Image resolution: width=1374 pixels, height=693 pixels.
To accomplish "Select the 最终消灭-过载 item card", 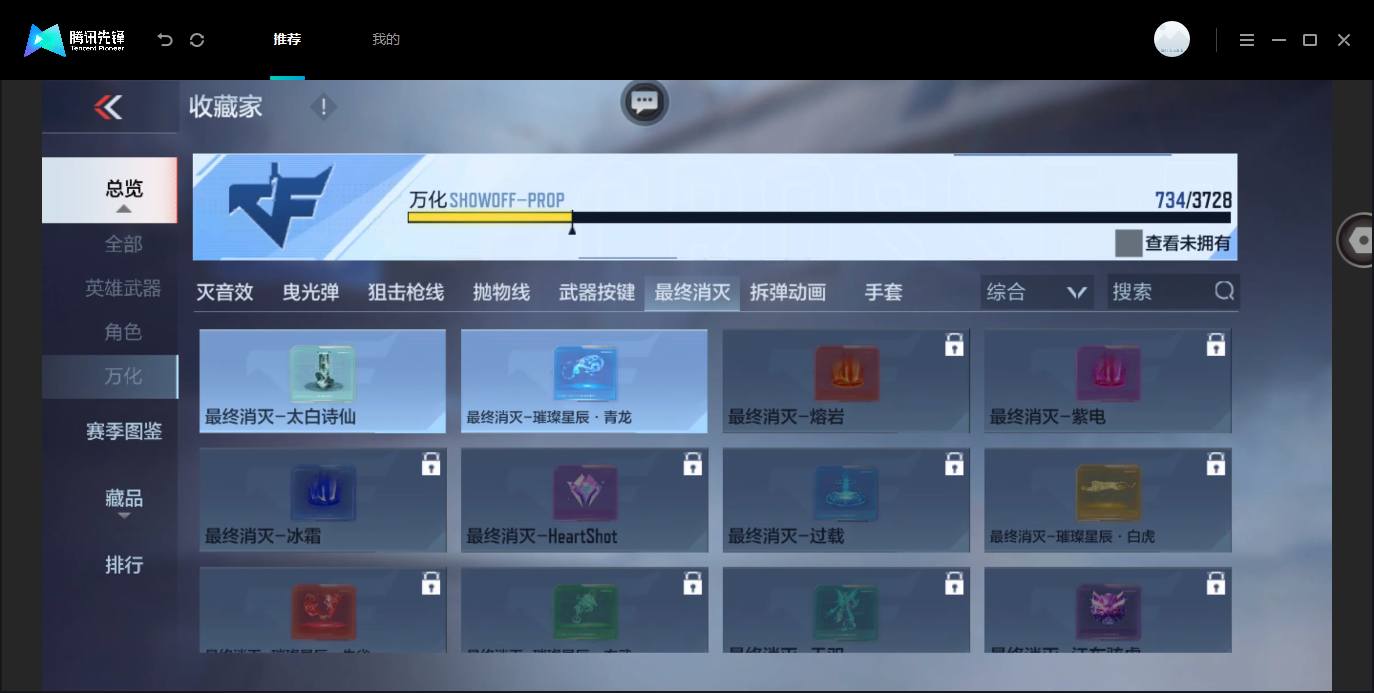I will coord(846,500).
